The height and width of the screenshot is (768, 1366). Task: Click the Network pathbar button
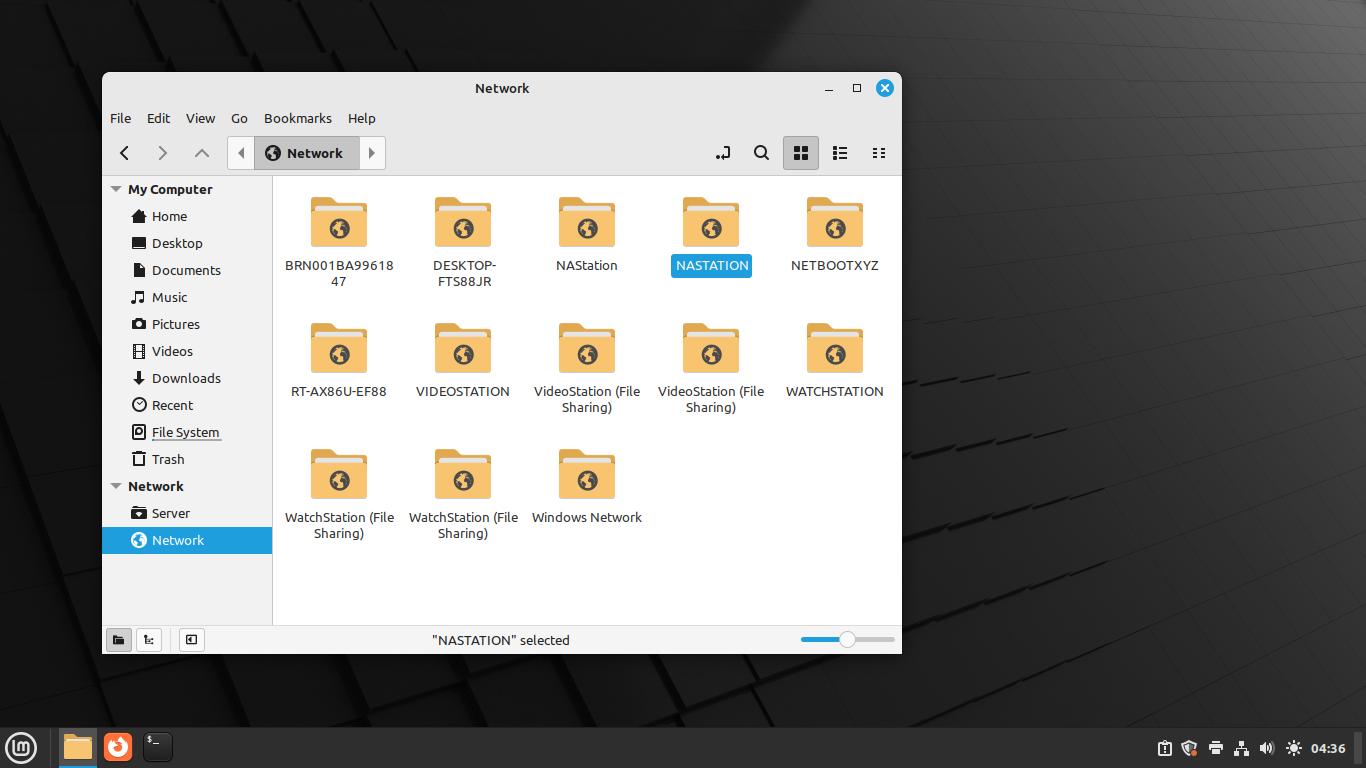306,153
